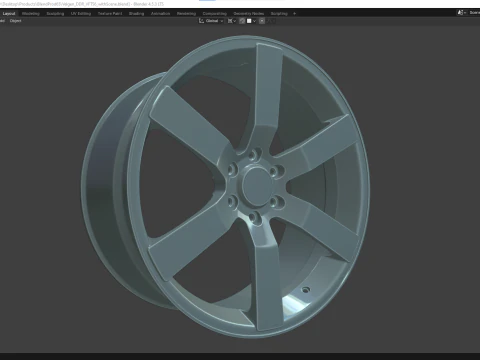Open the pivot point dropdown
This screenshot has height=360, width=480.
[x=232, y=21]
